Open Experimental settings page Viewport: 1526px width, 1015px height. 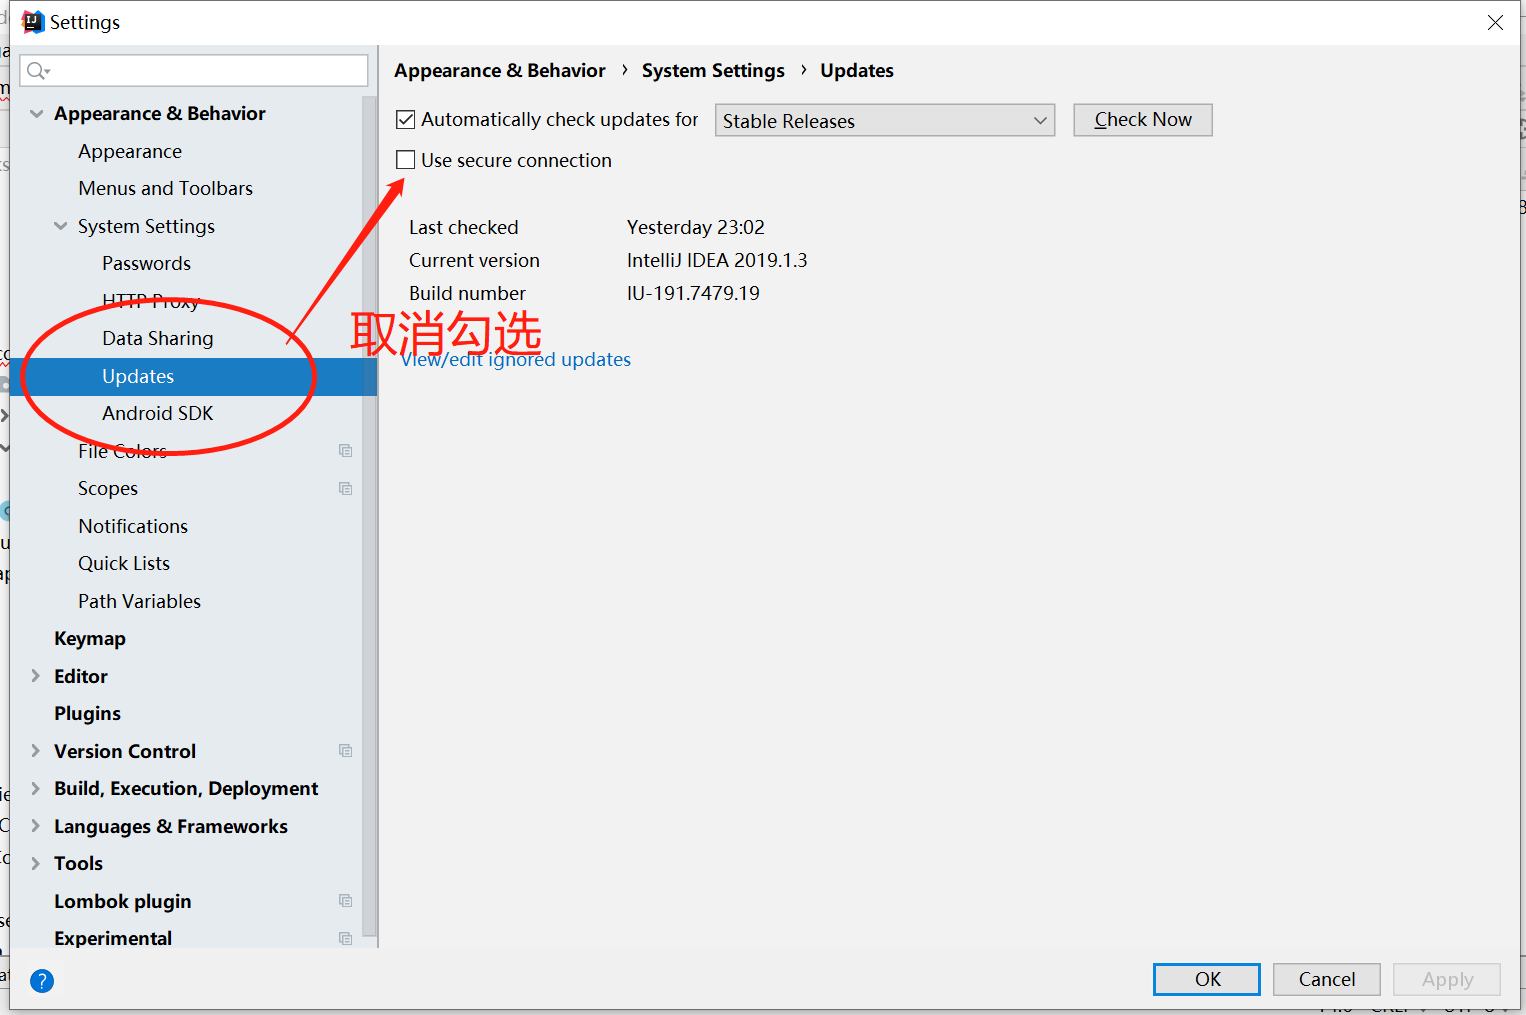tap(113, 938)
